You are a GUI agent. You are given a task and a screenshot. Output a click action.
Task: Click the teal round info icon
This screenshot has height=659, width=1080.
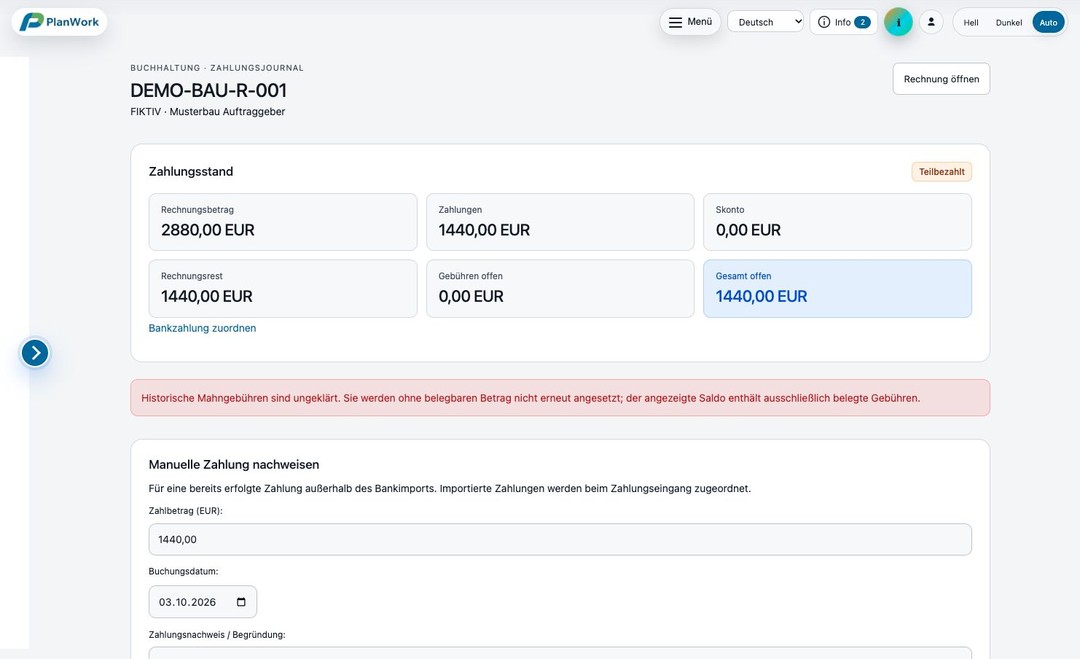(x=898, y=22)
